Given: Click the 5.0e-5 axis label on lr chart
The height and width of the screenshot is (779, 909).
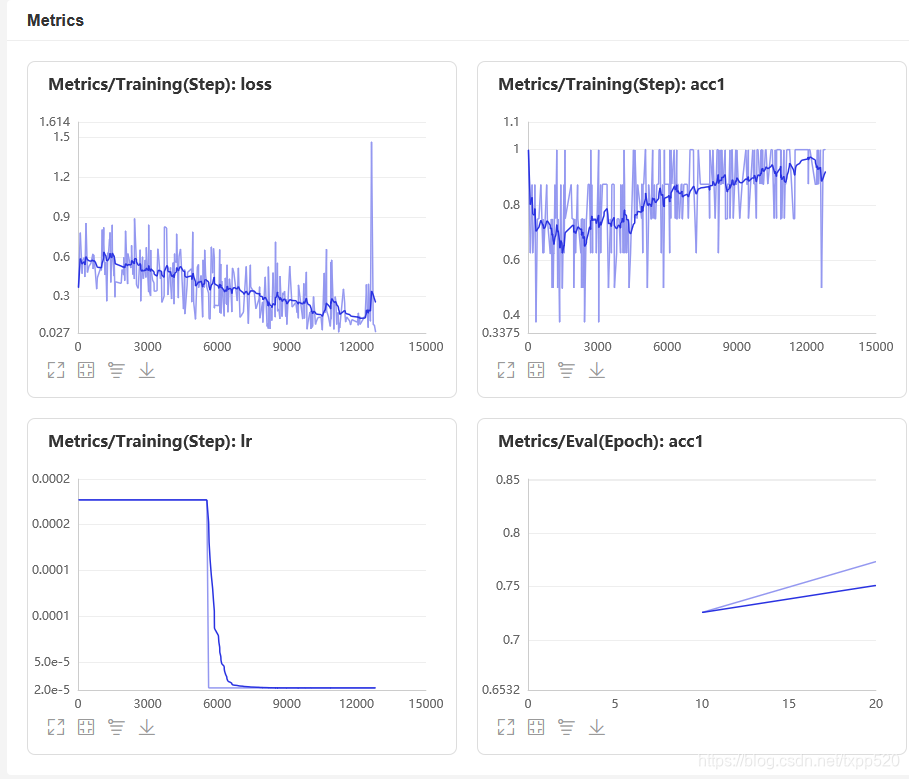Looking at the screenshot, I should (52, 662).
